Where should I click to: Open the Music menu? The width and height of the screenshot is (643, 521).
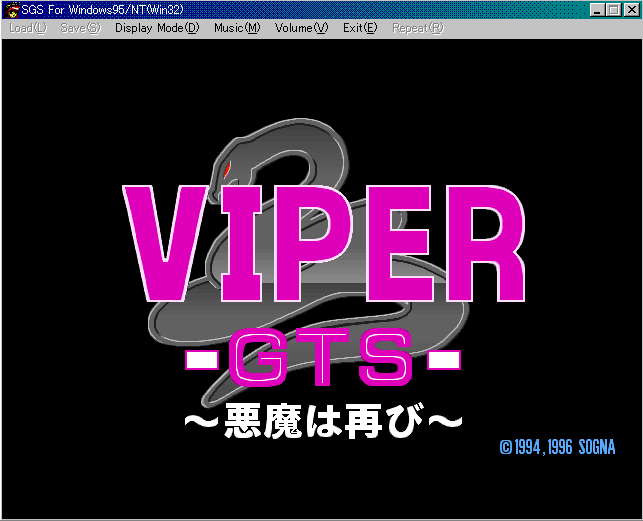coord(237,28)
